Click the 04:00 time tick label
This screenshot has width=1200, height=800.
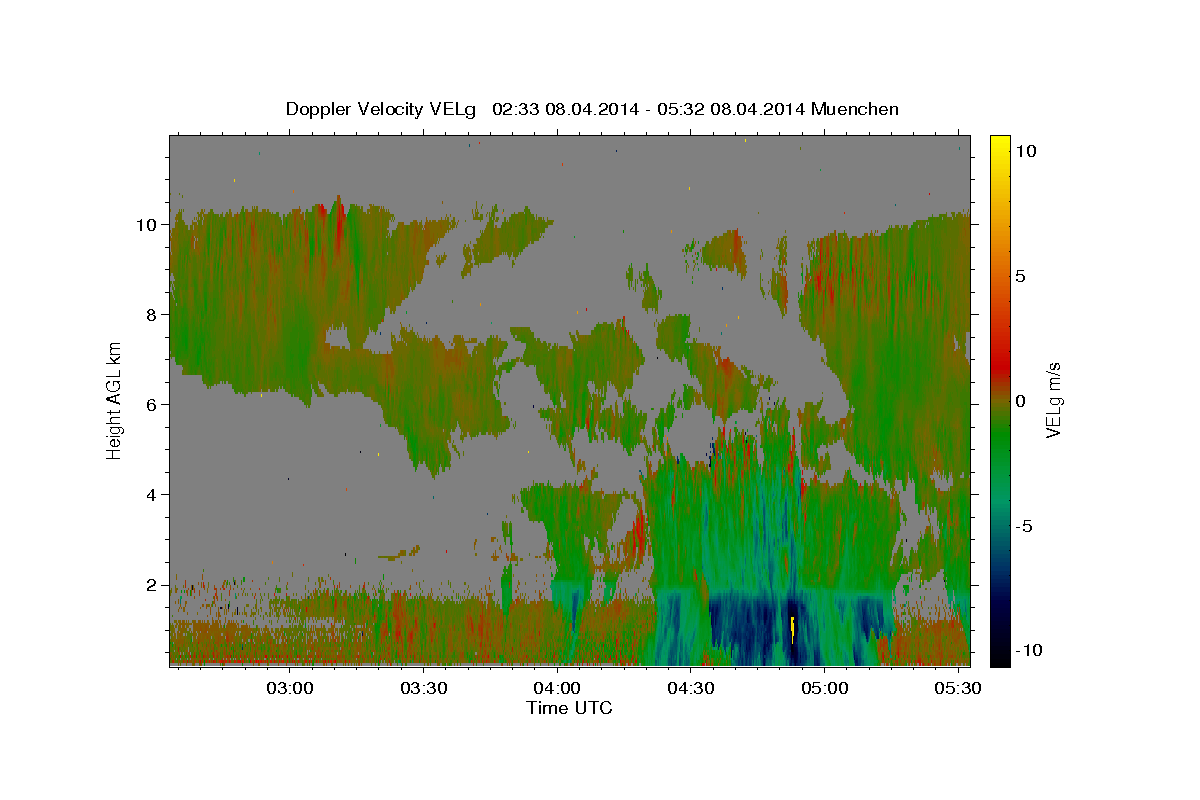pos(556,689)
